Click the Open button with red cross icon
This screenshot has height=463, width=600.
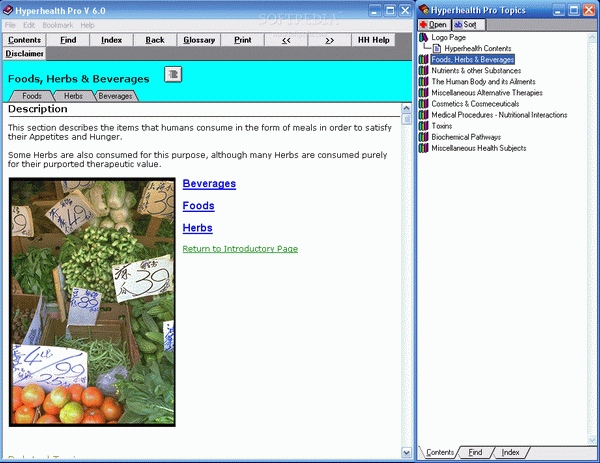pyautogui.click(x=433, y=24)
